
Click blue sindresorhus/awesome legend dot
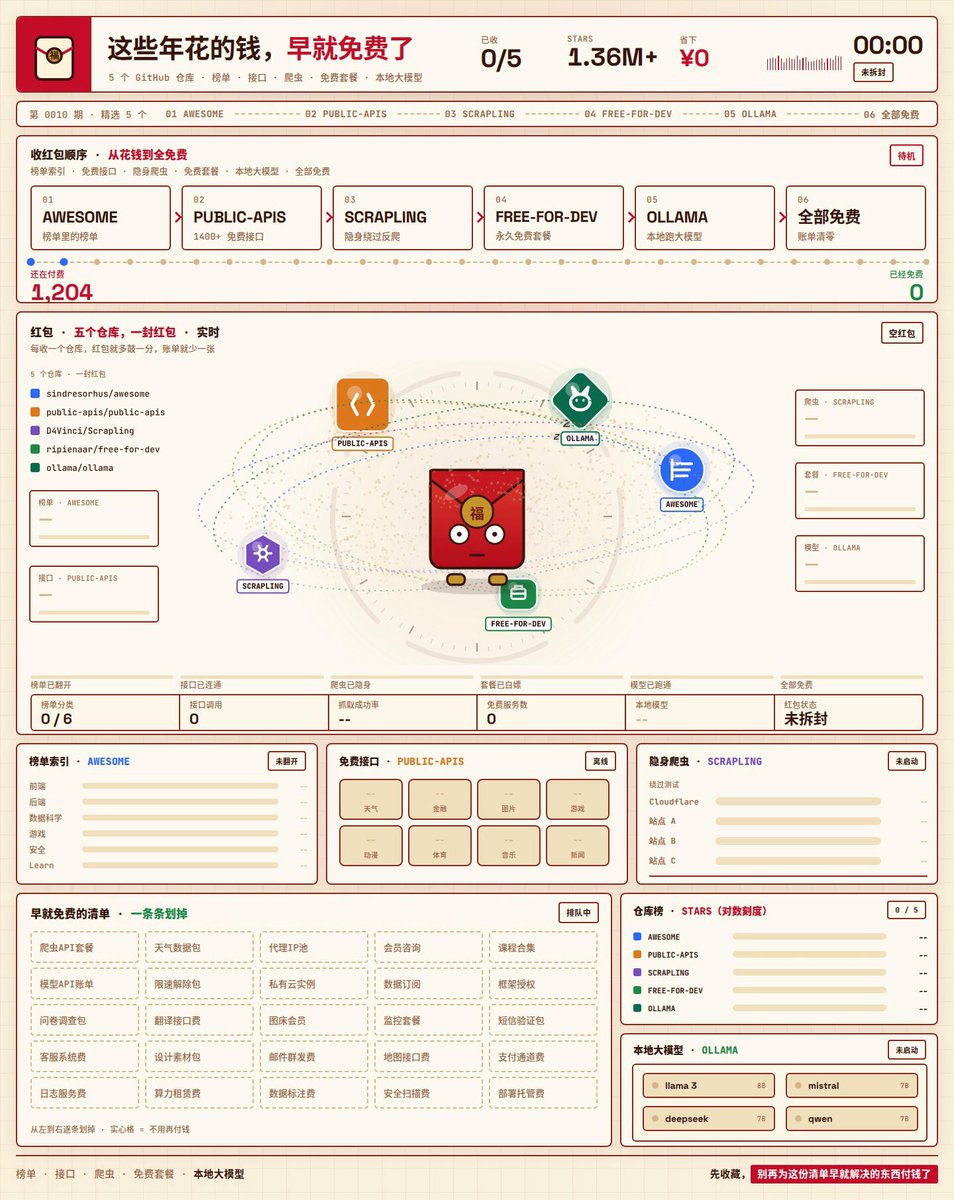[36, 394]
